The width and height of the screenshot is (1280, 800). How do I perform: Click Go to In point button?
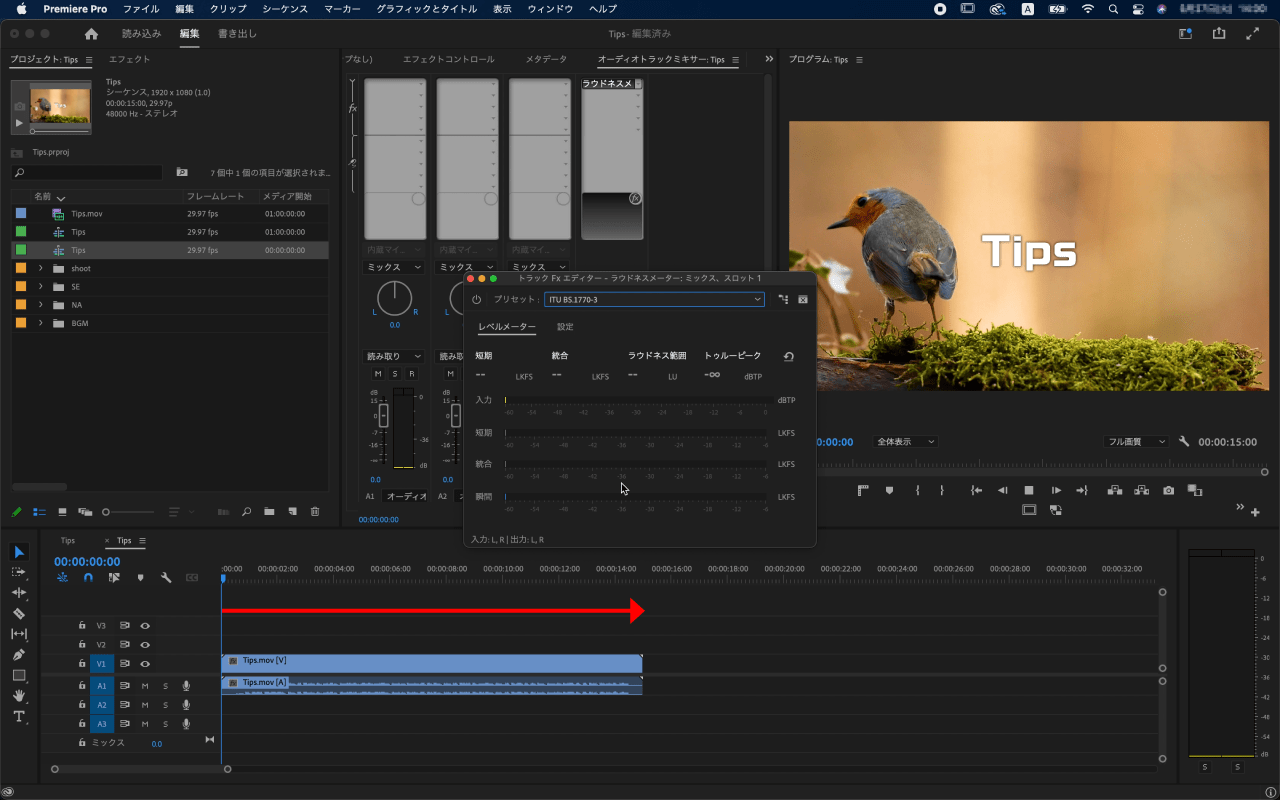coord(977,490)
